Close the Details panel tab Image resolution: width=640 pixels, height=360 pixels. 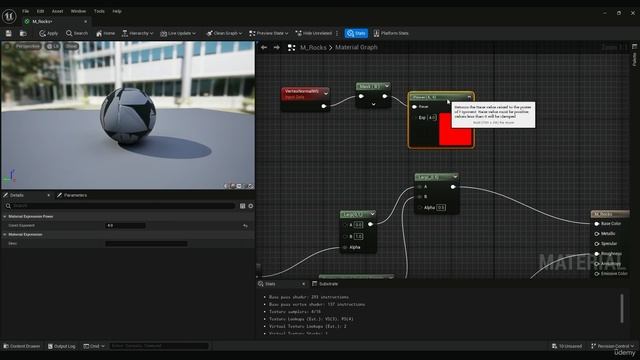(x=49, y=196)
